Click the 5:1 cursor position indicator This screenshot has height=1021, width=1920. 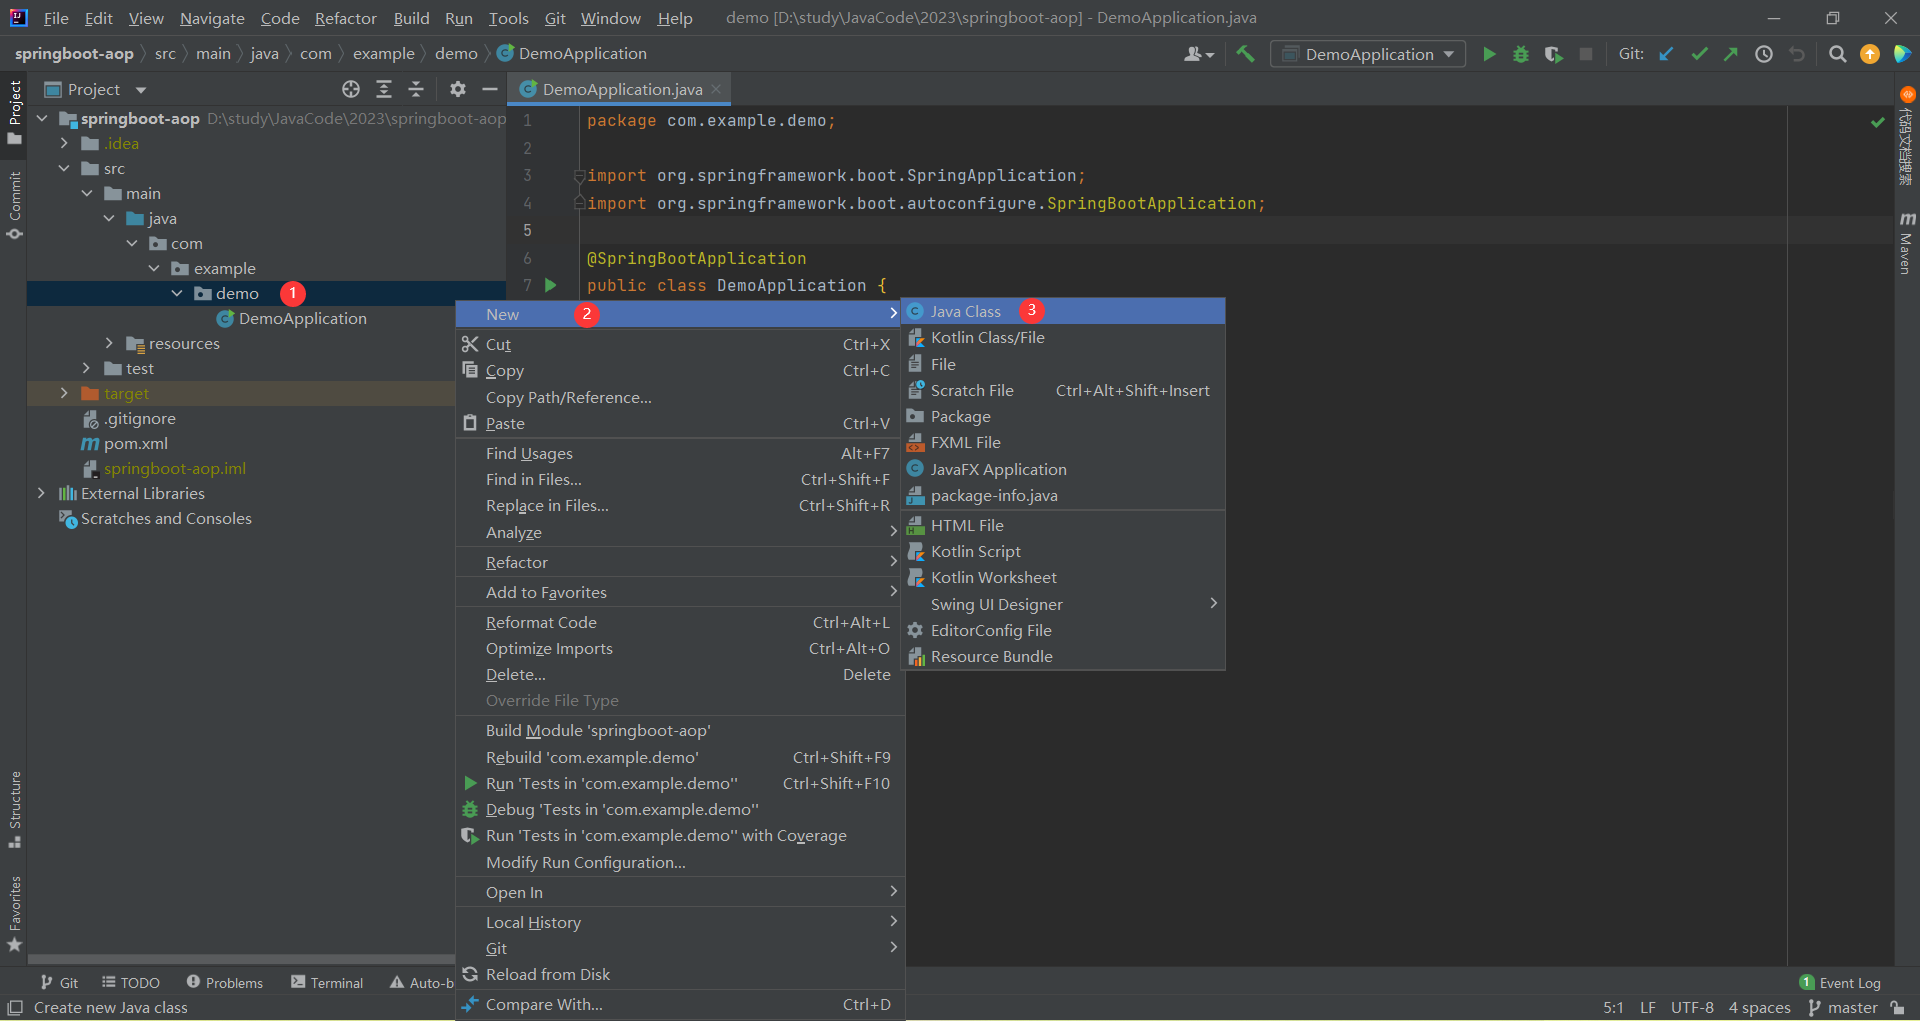(x=1613, y=1007)
